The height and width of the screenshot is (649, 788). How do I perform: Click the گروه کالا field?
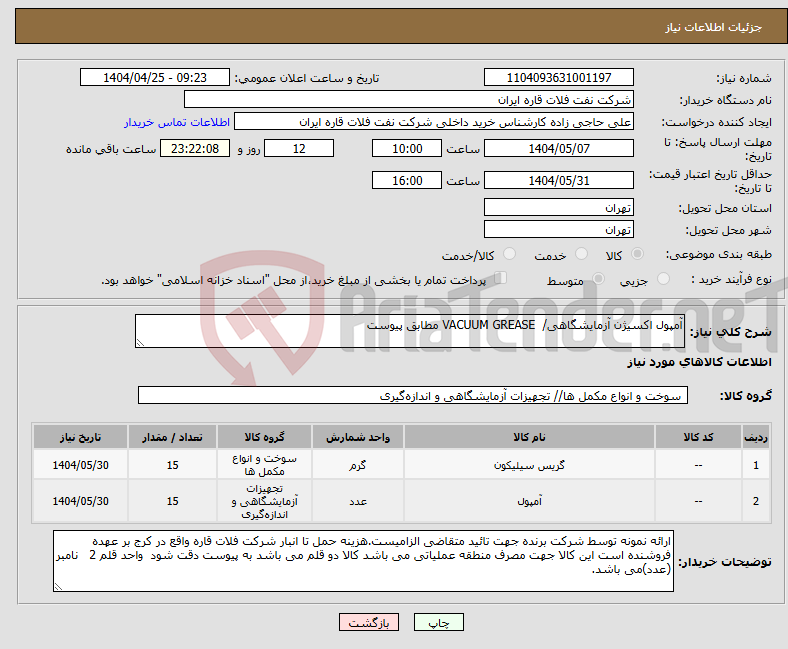tap(413, 395)
